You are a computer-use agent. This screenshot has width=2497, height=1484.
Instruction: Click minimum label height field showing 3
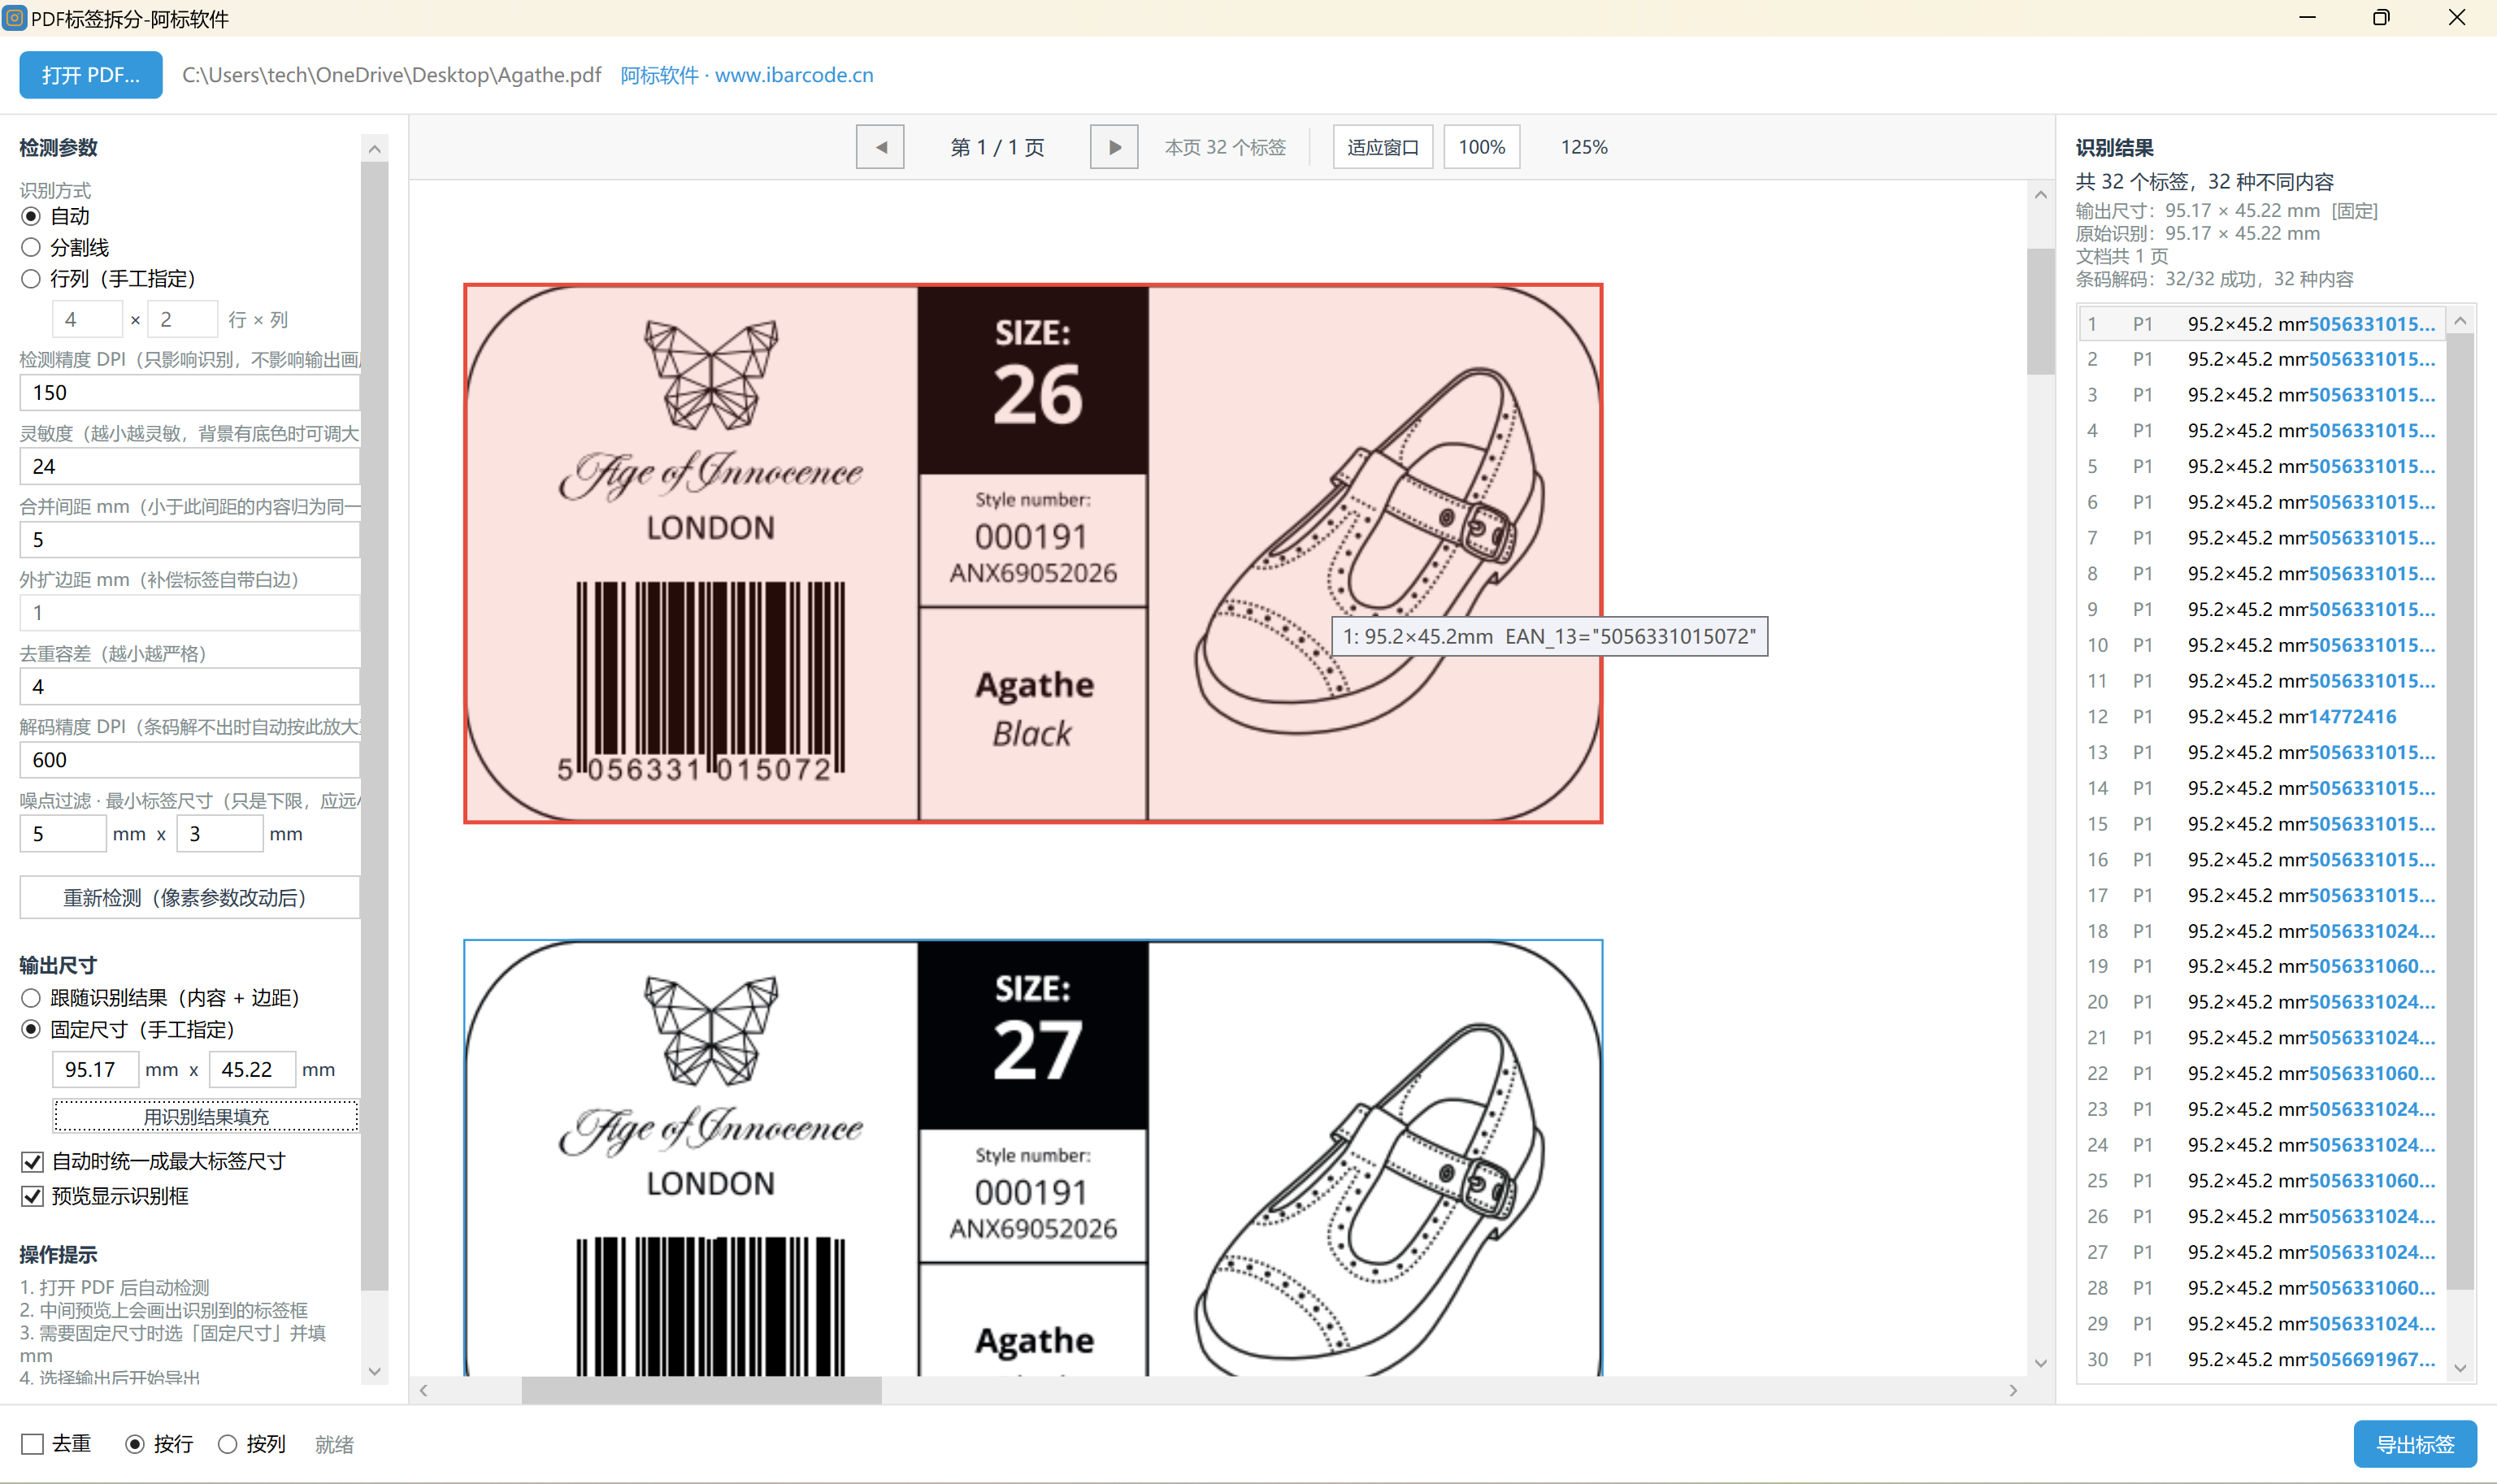[220, 834]
